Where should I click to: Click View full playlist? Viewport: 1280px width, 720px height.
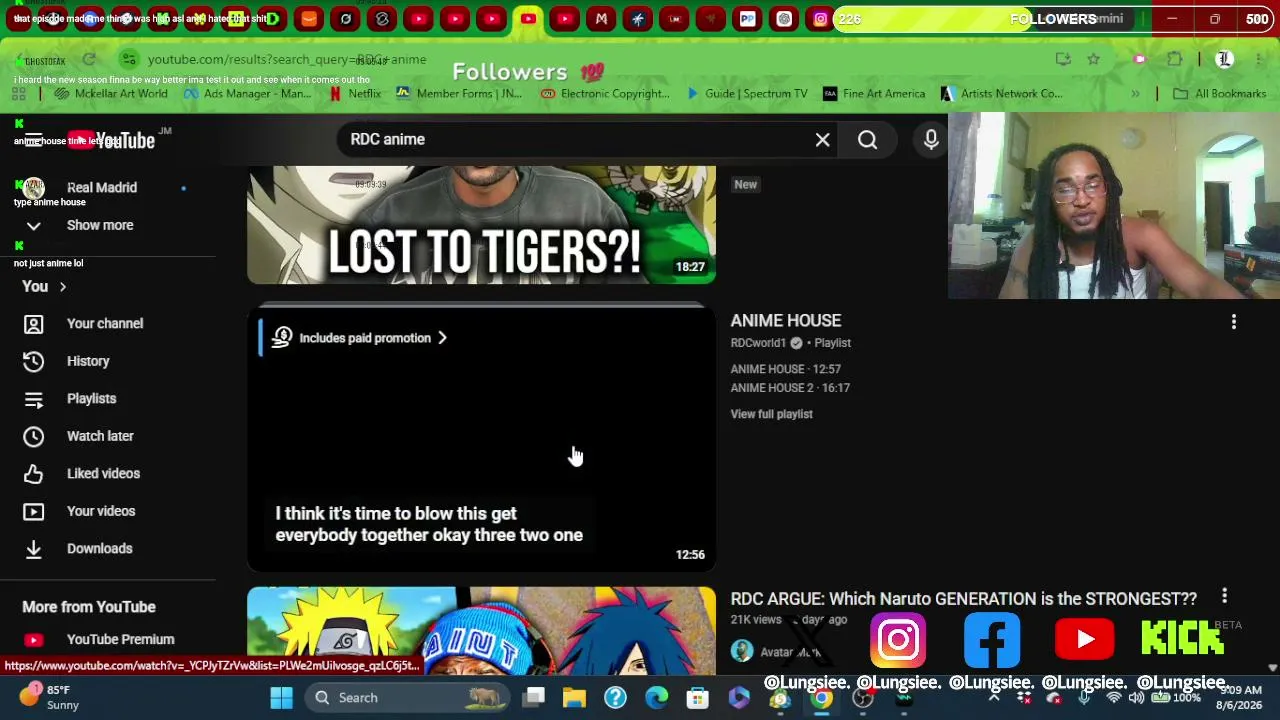click(771, 414)
